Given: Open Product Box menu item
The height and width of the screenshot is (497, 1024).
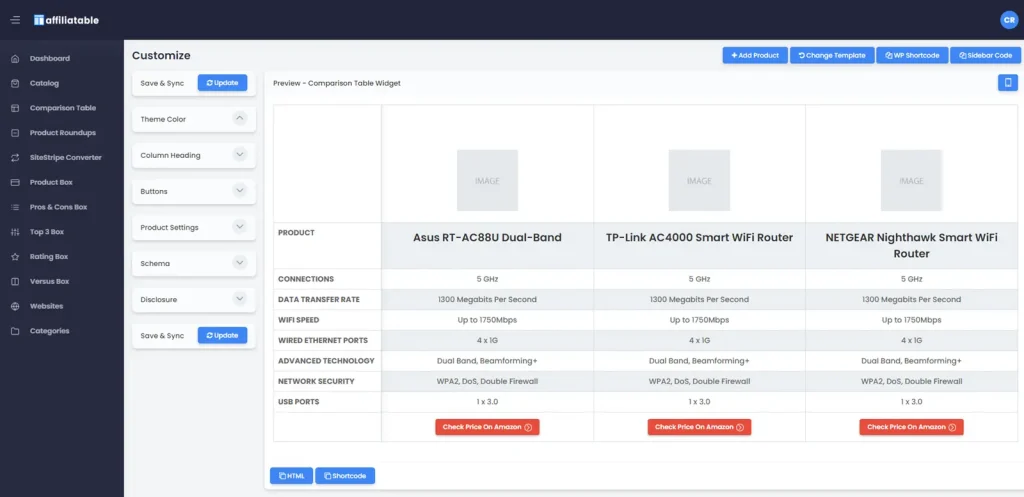Looking at the screenshot, I should [51, 183].
